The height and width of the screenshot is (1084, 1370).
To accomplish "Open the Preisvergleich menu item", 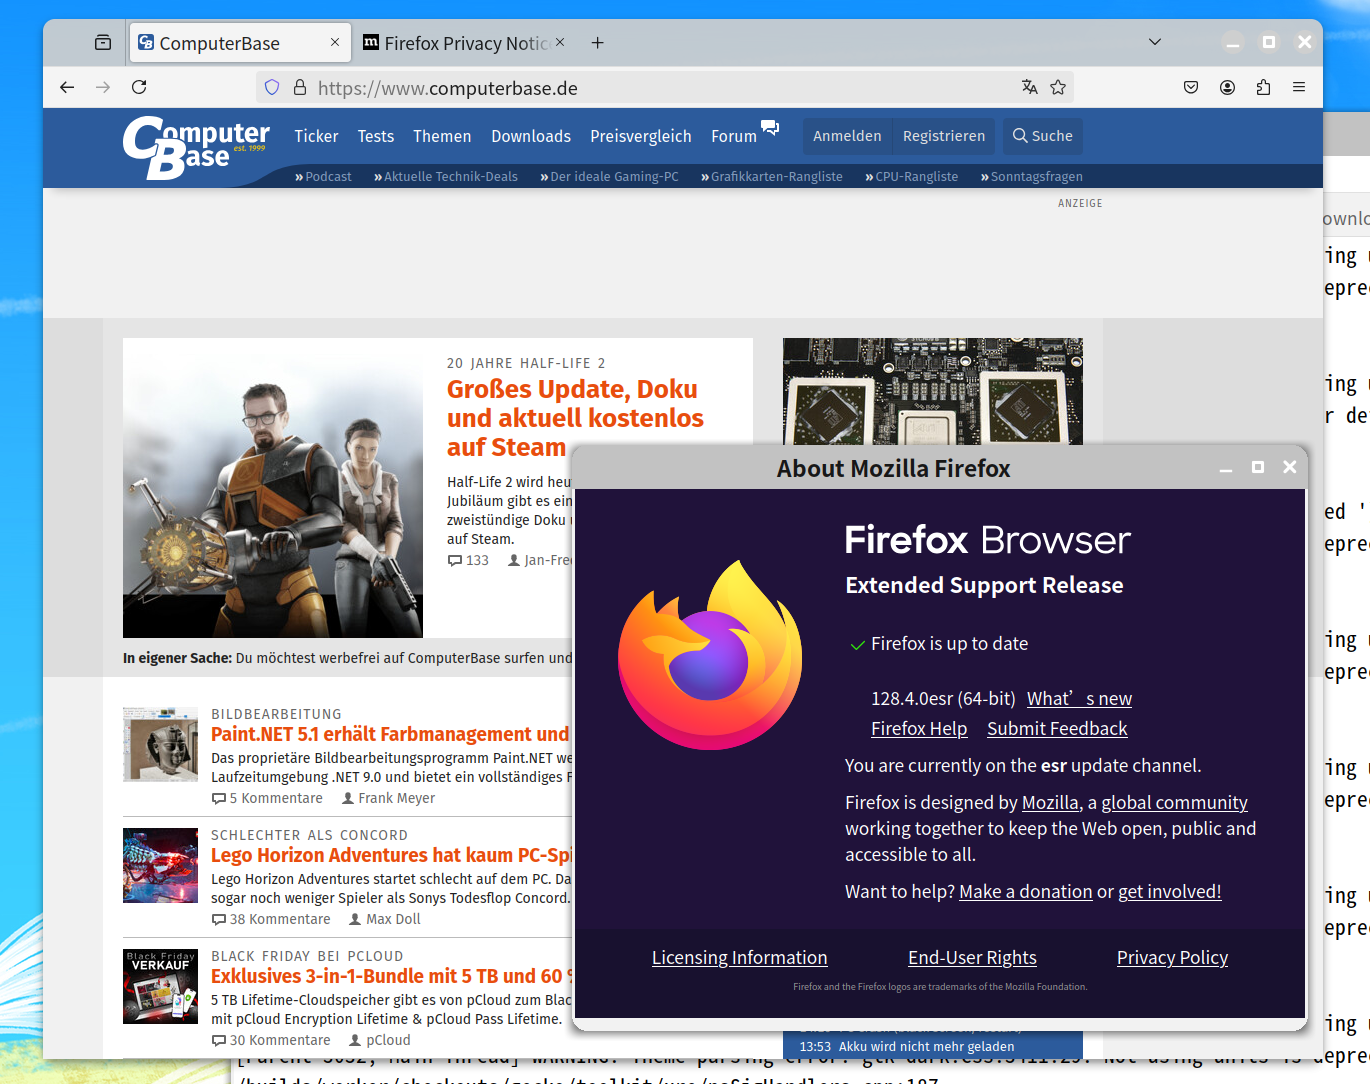I will pos(641,136).
